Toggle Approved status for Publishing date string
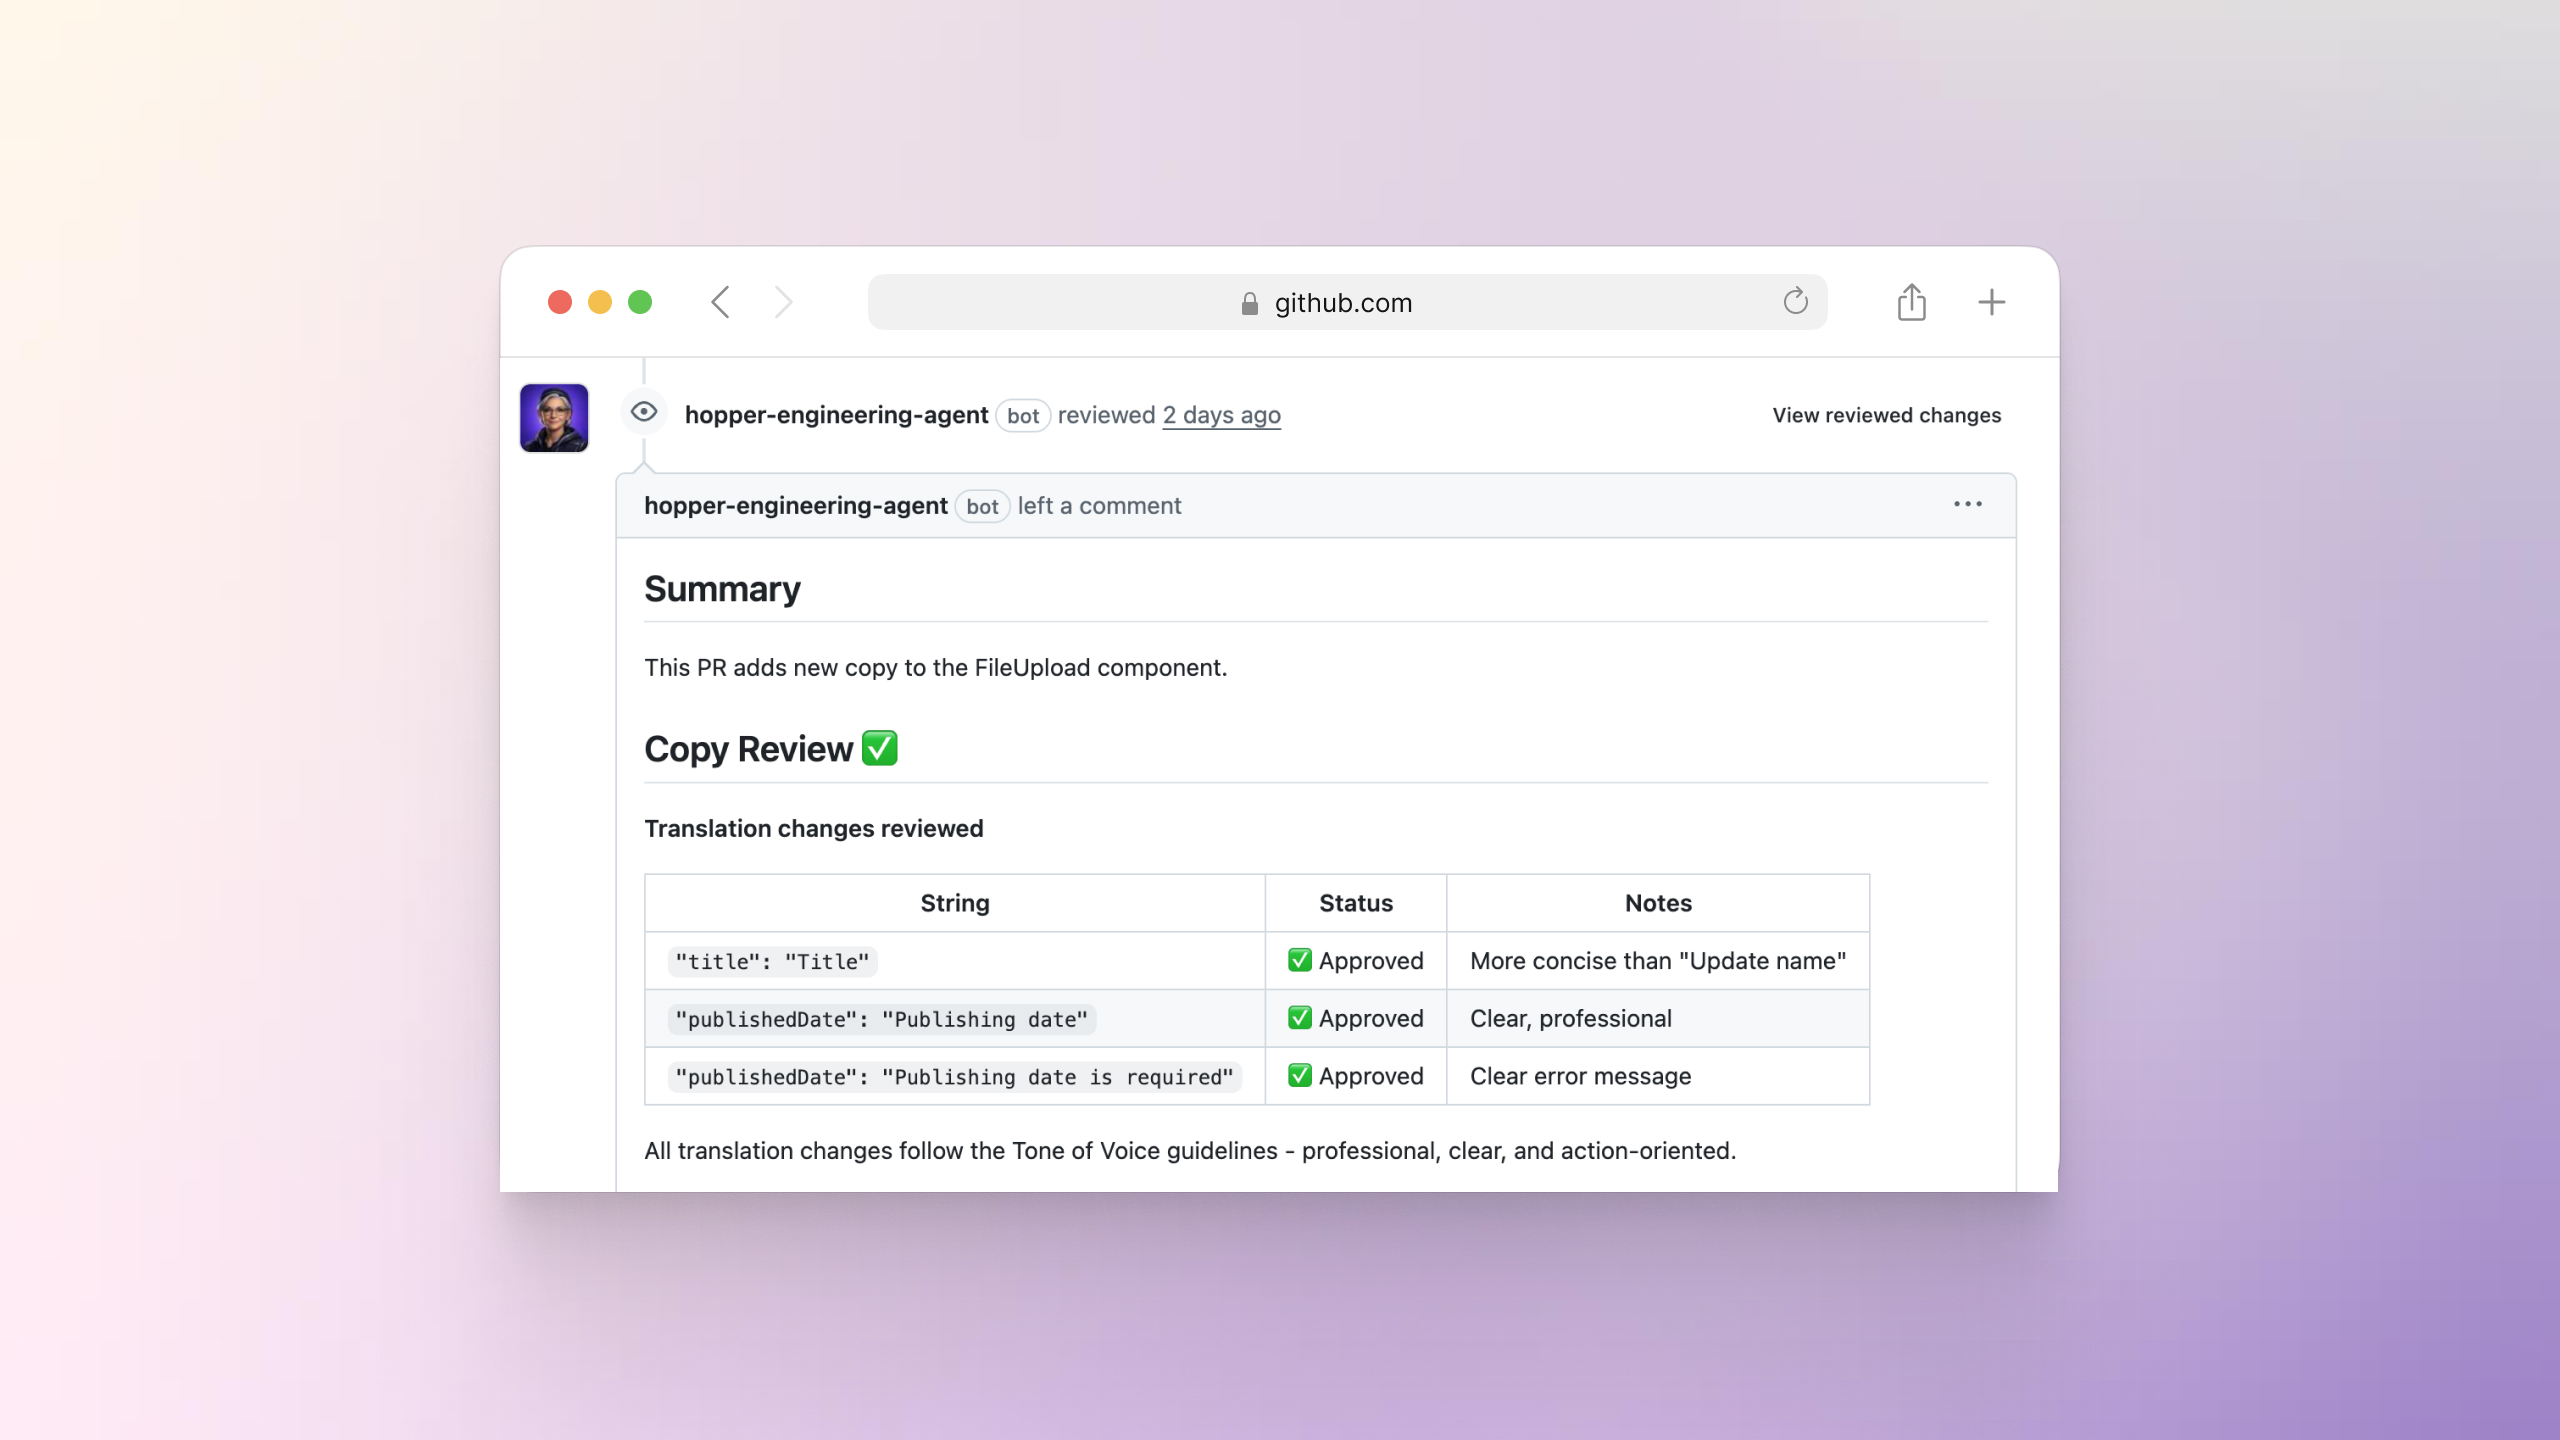This screenshot has width=2560, height=1440. point(1299,1018)
